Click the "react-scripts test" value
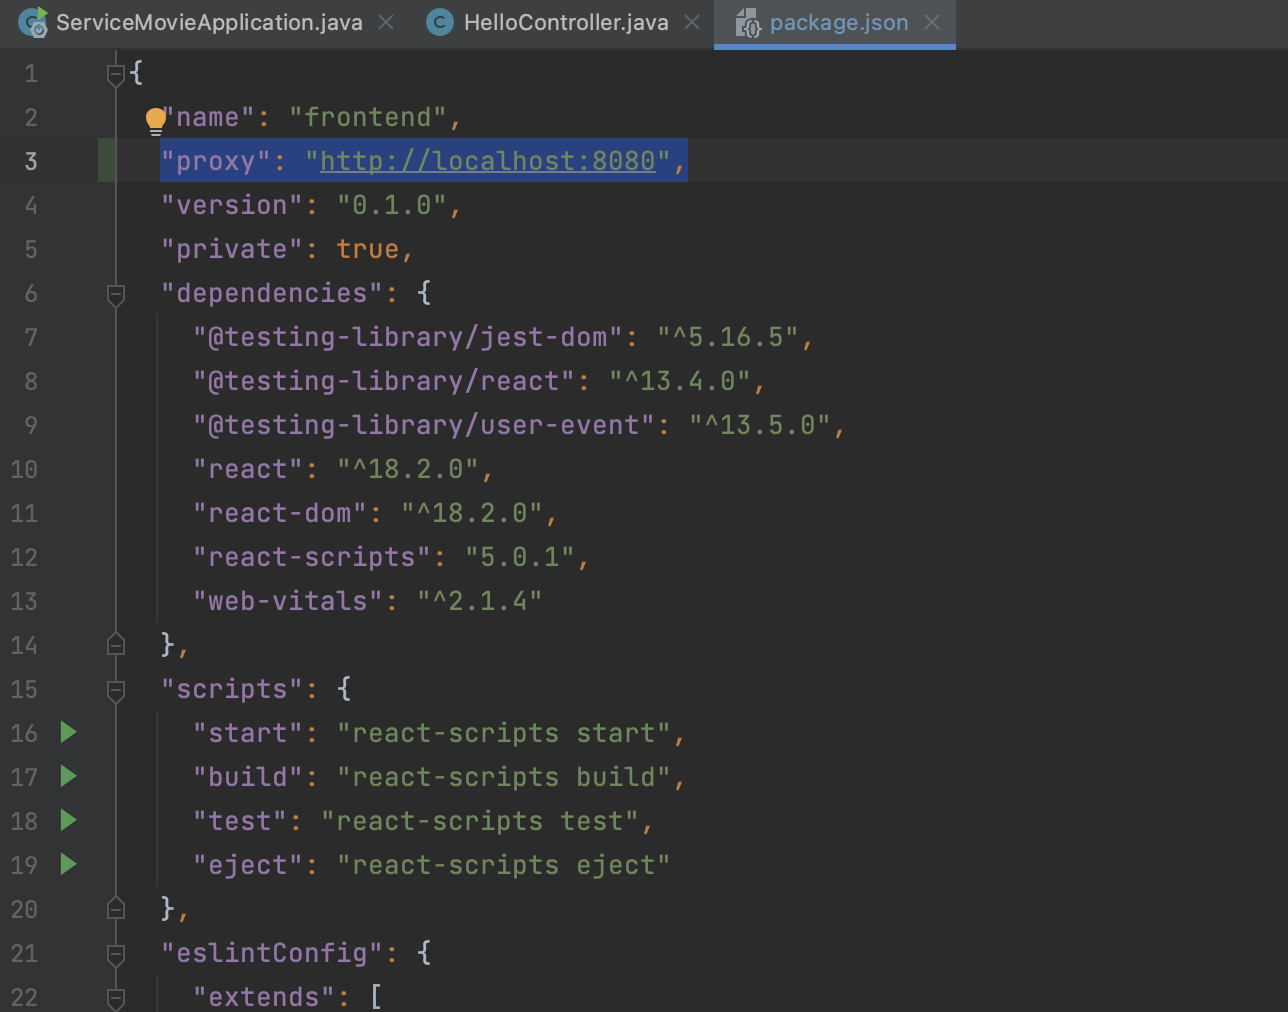The width and height of the screenshot is (1288, 1012). 480,821
